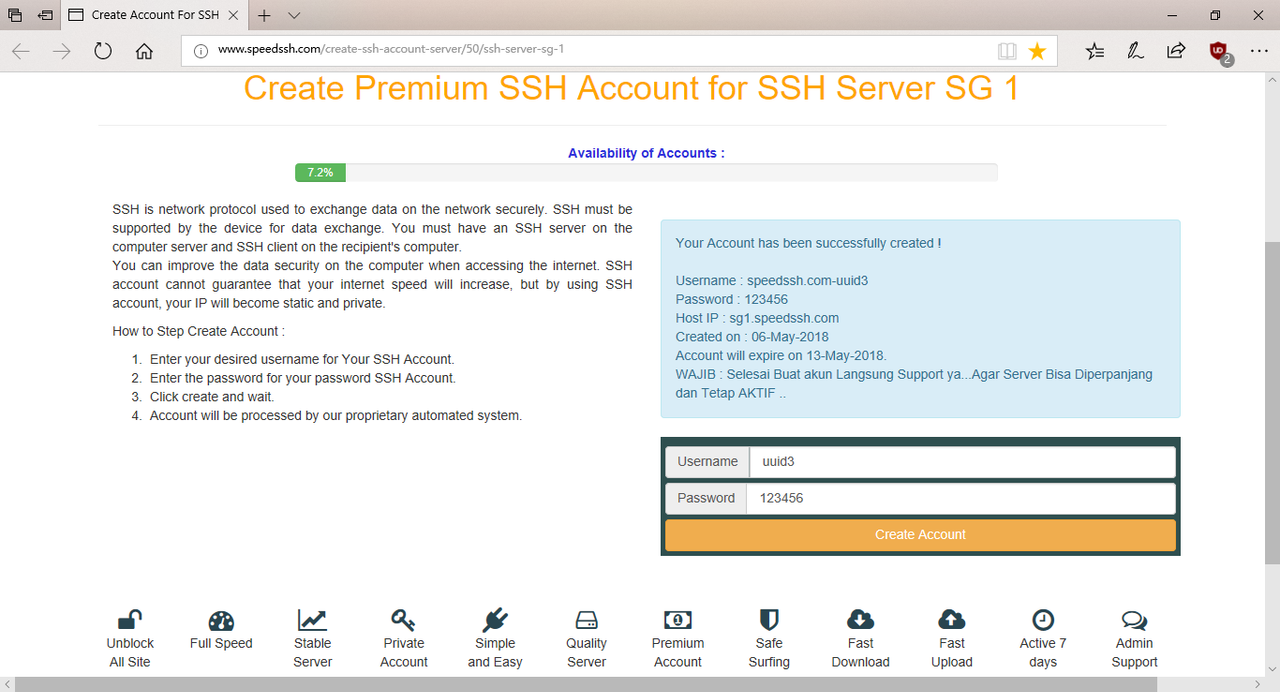Open the browser home page
The width and height of the screenshot is (1280, 692).
point(144,52)
